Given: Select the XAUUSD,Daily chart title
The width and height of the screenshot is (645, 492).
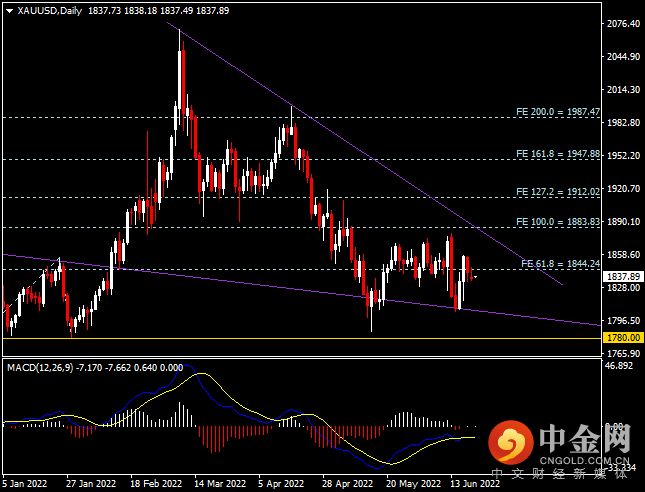Looking at the screenshot, I should [x=50, y=11].
